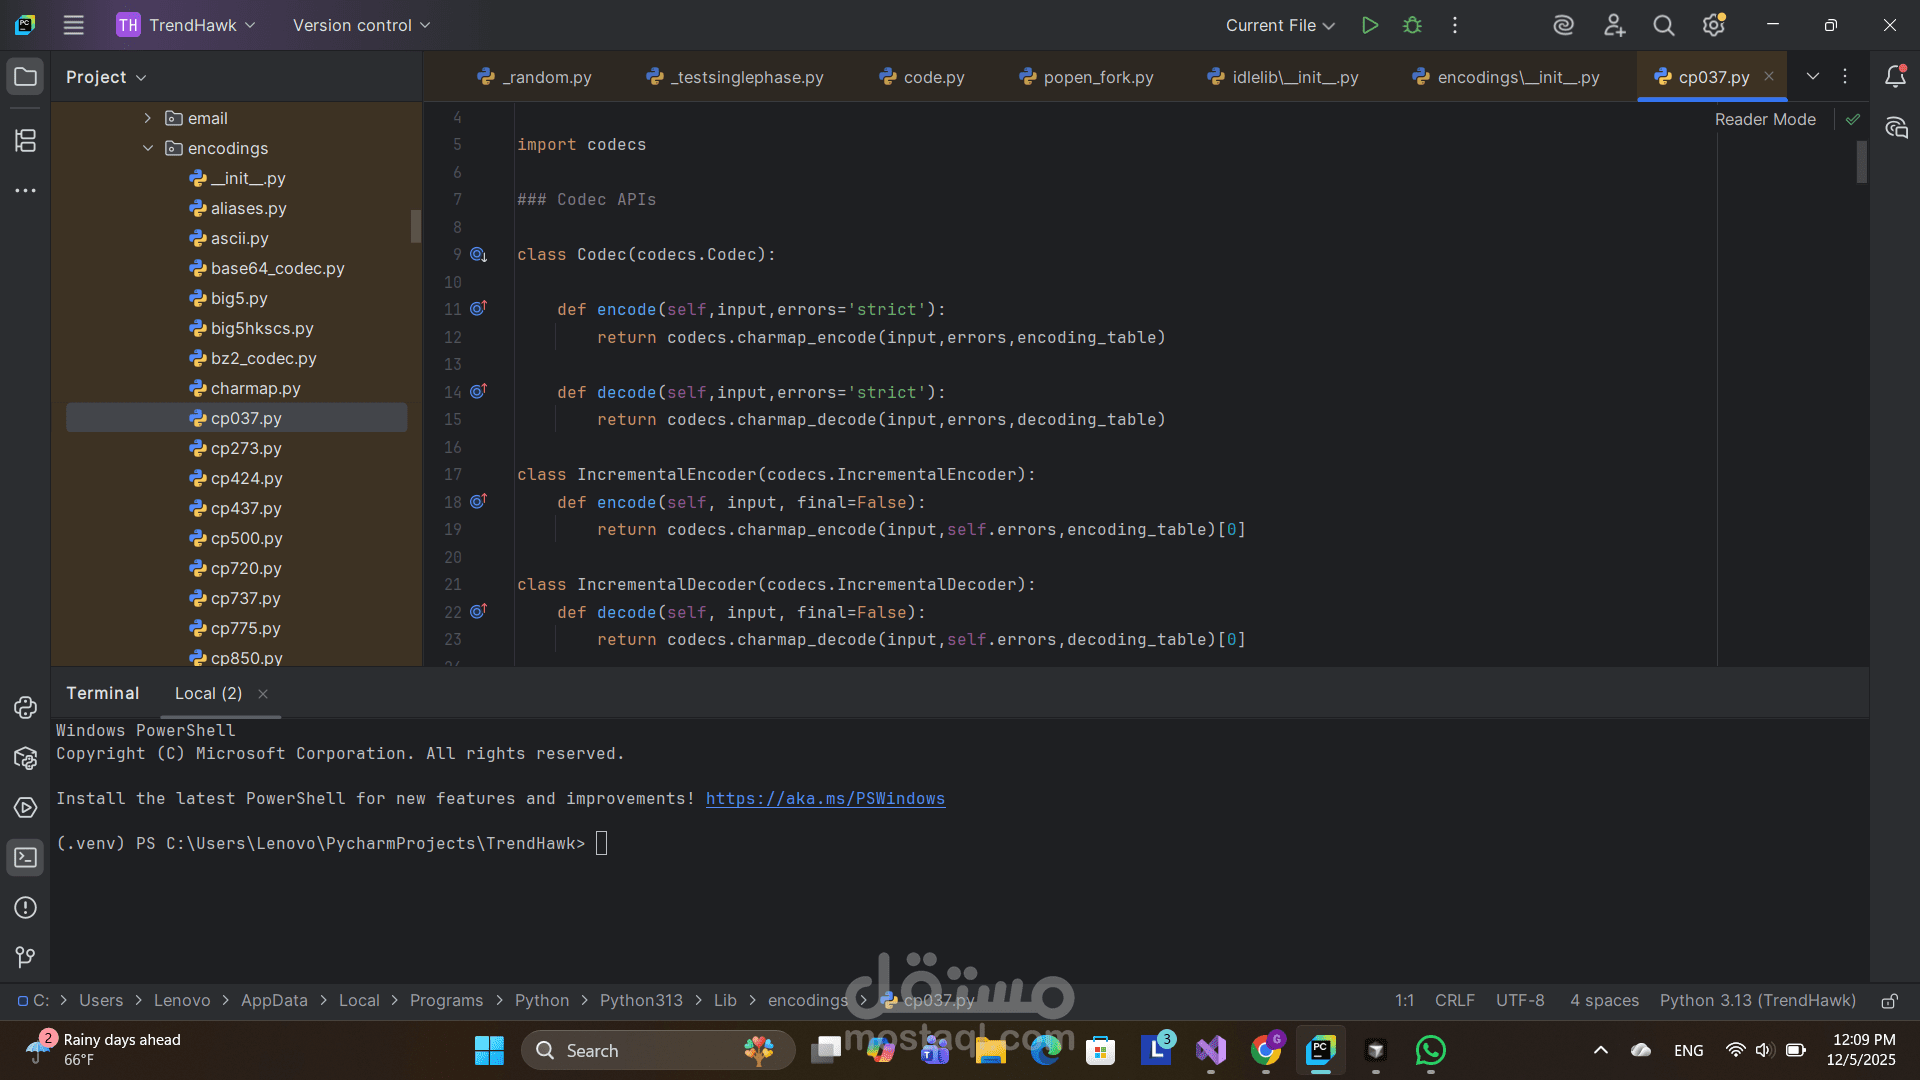Image resolution: width=1920 pixels, height=1080 pixels.
Task: Open the Current File run configuration dropdown
Action: point(1280,25)
